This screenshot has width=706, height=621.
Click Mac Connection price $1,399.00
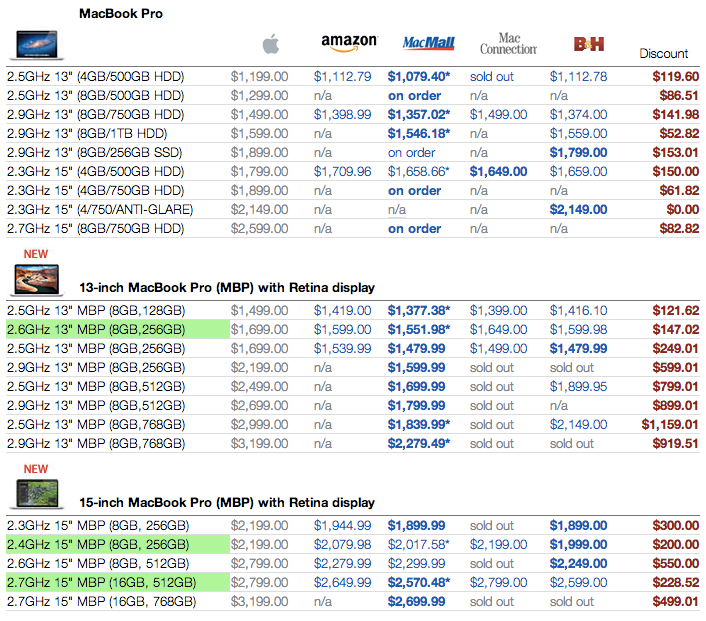[498, 311]
